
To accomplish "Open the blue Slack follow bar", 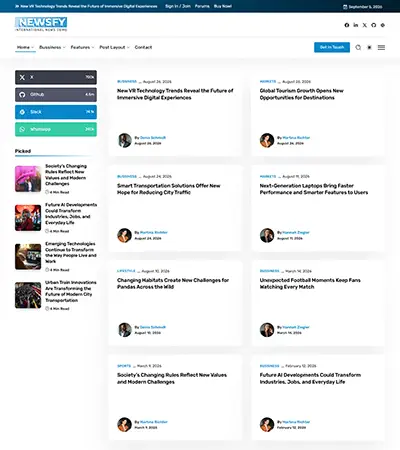I will [x=56, y=112].
